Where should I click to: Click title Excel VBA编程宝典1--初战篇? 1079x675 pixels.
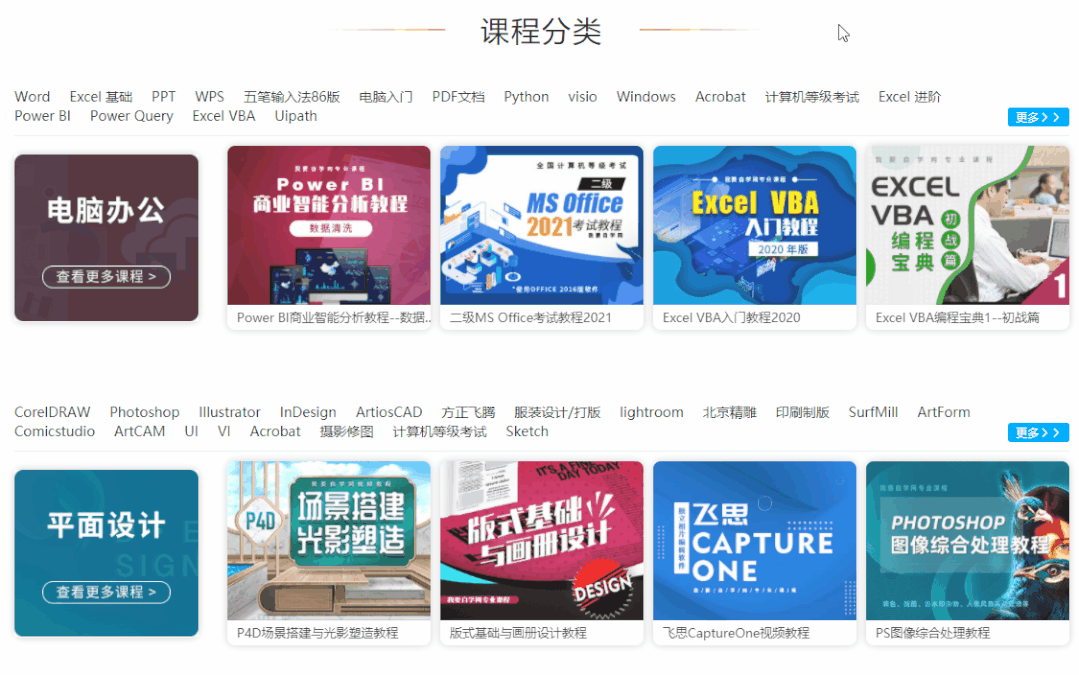point(957,318)
